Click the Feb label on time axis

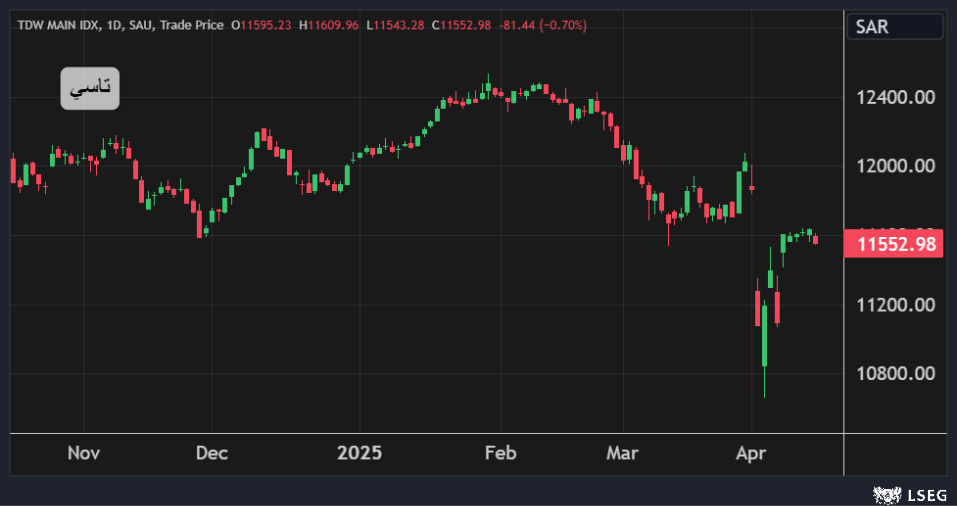[x=500, y=453]
